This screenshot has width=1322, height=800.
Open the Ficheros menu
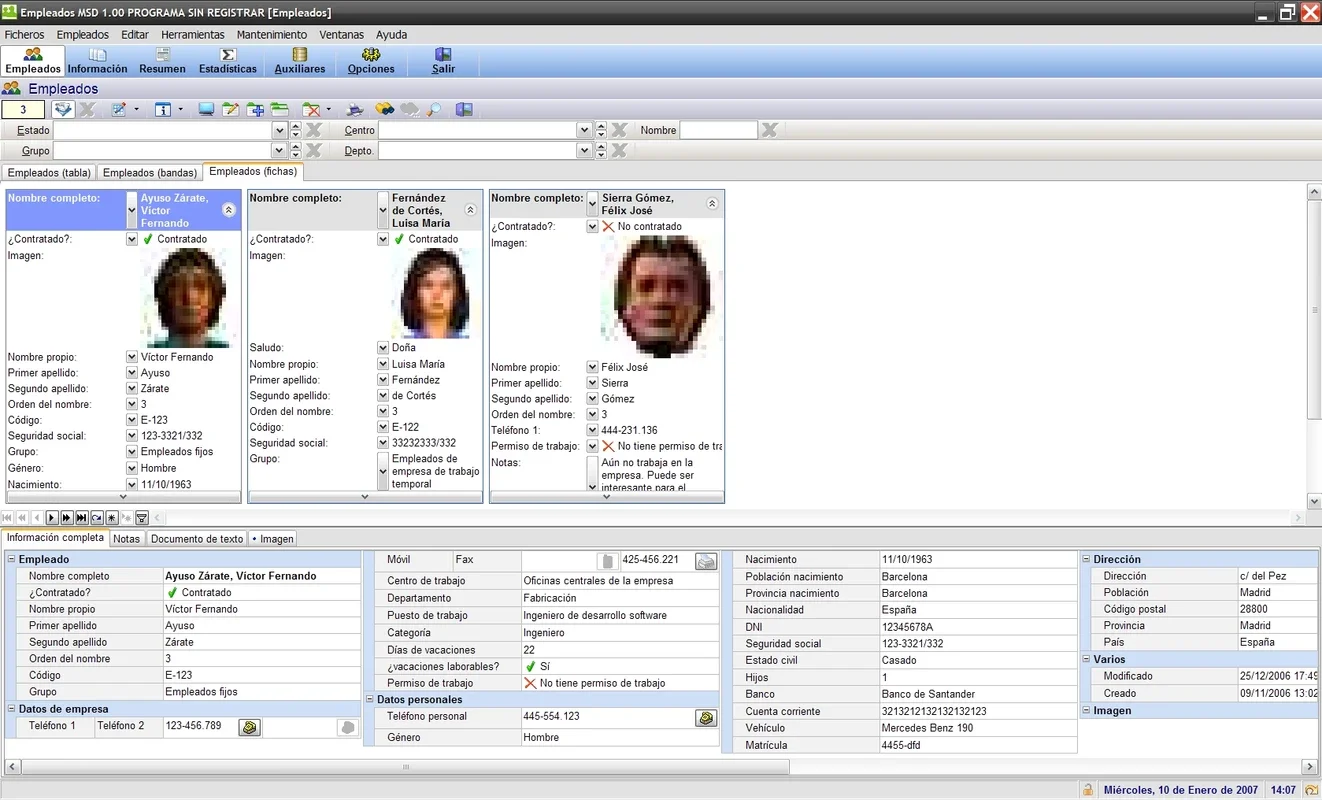coord(24,34)
